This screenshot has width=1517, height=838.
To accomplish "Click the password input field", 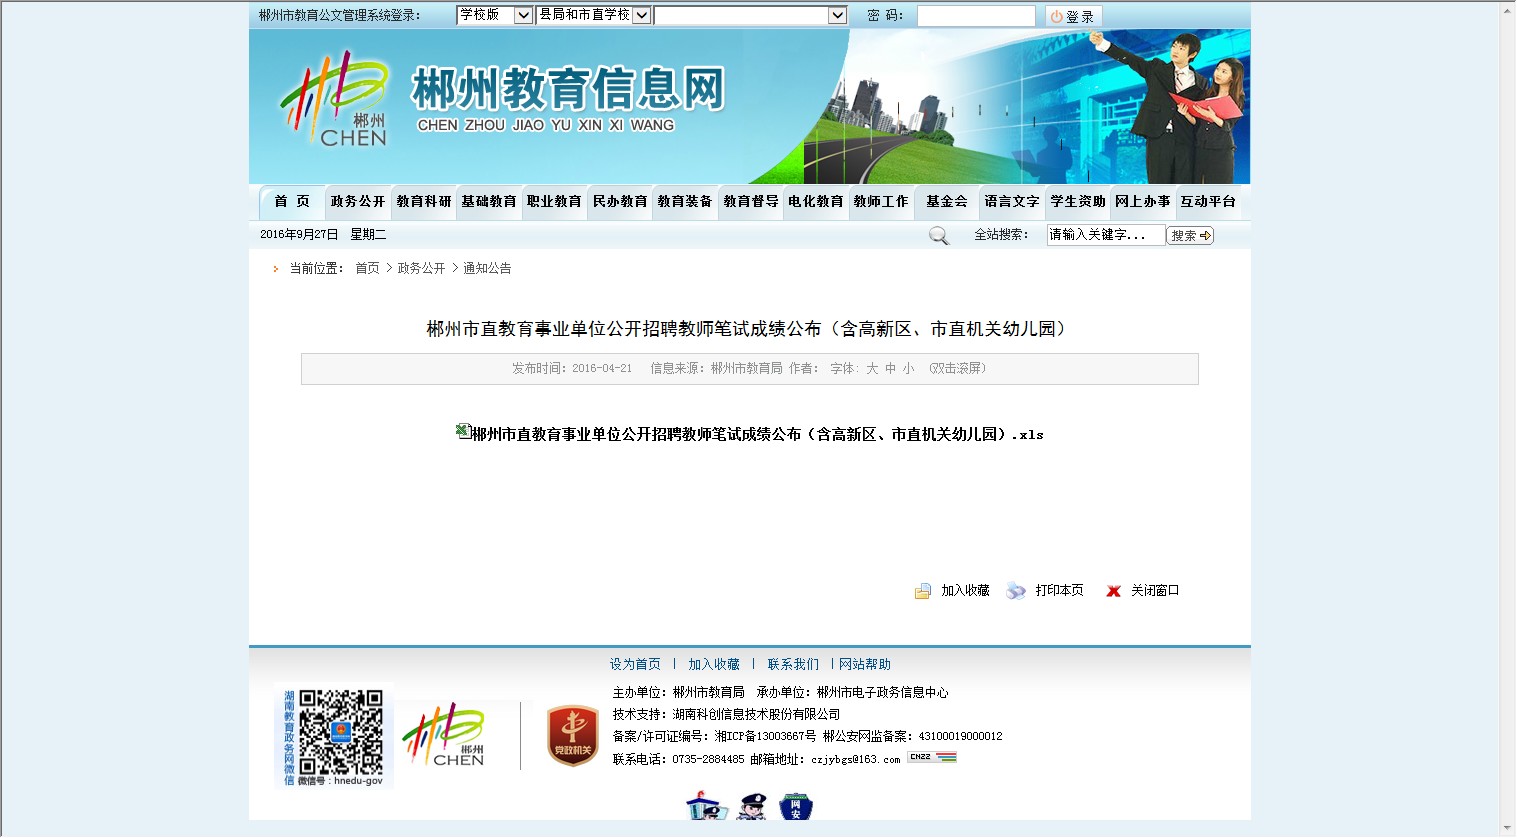I will 975,16.
